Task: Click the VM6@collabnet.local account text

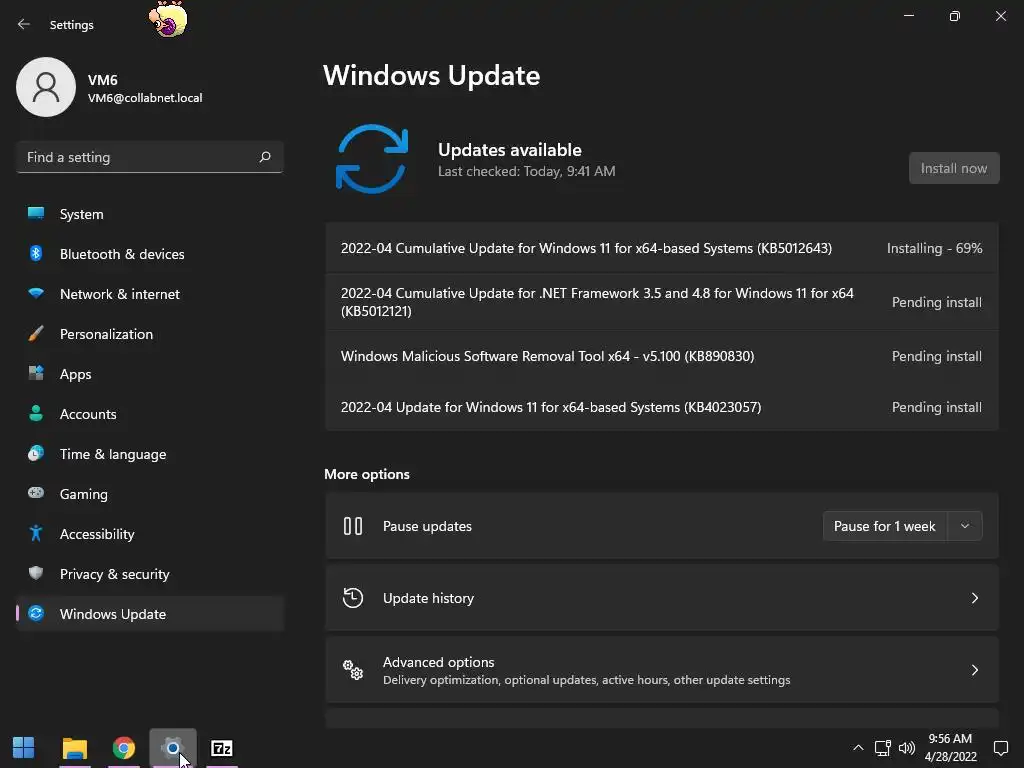Action: (145, 98)
